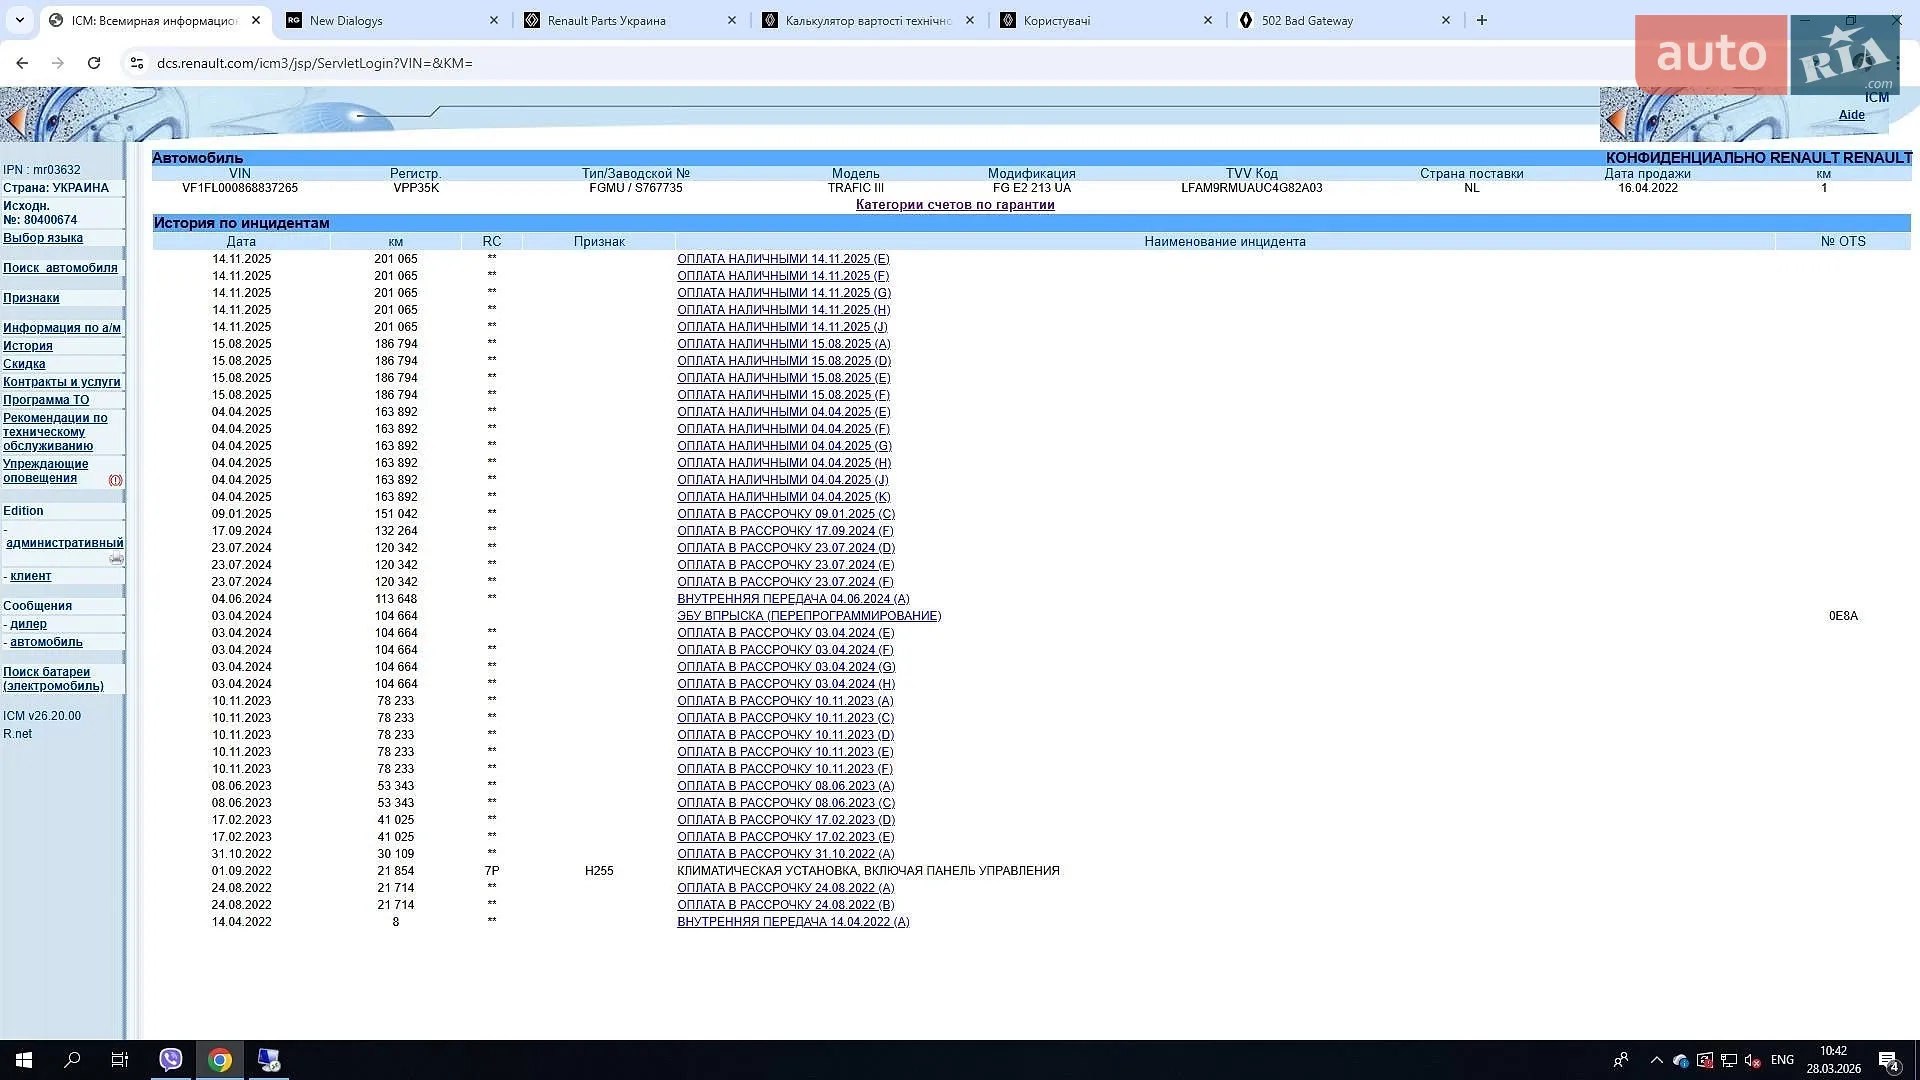Open the taskbar search icon
Image resolution: width=1920 pixels, height=1080 pixels.
(x=72, y=1060)
